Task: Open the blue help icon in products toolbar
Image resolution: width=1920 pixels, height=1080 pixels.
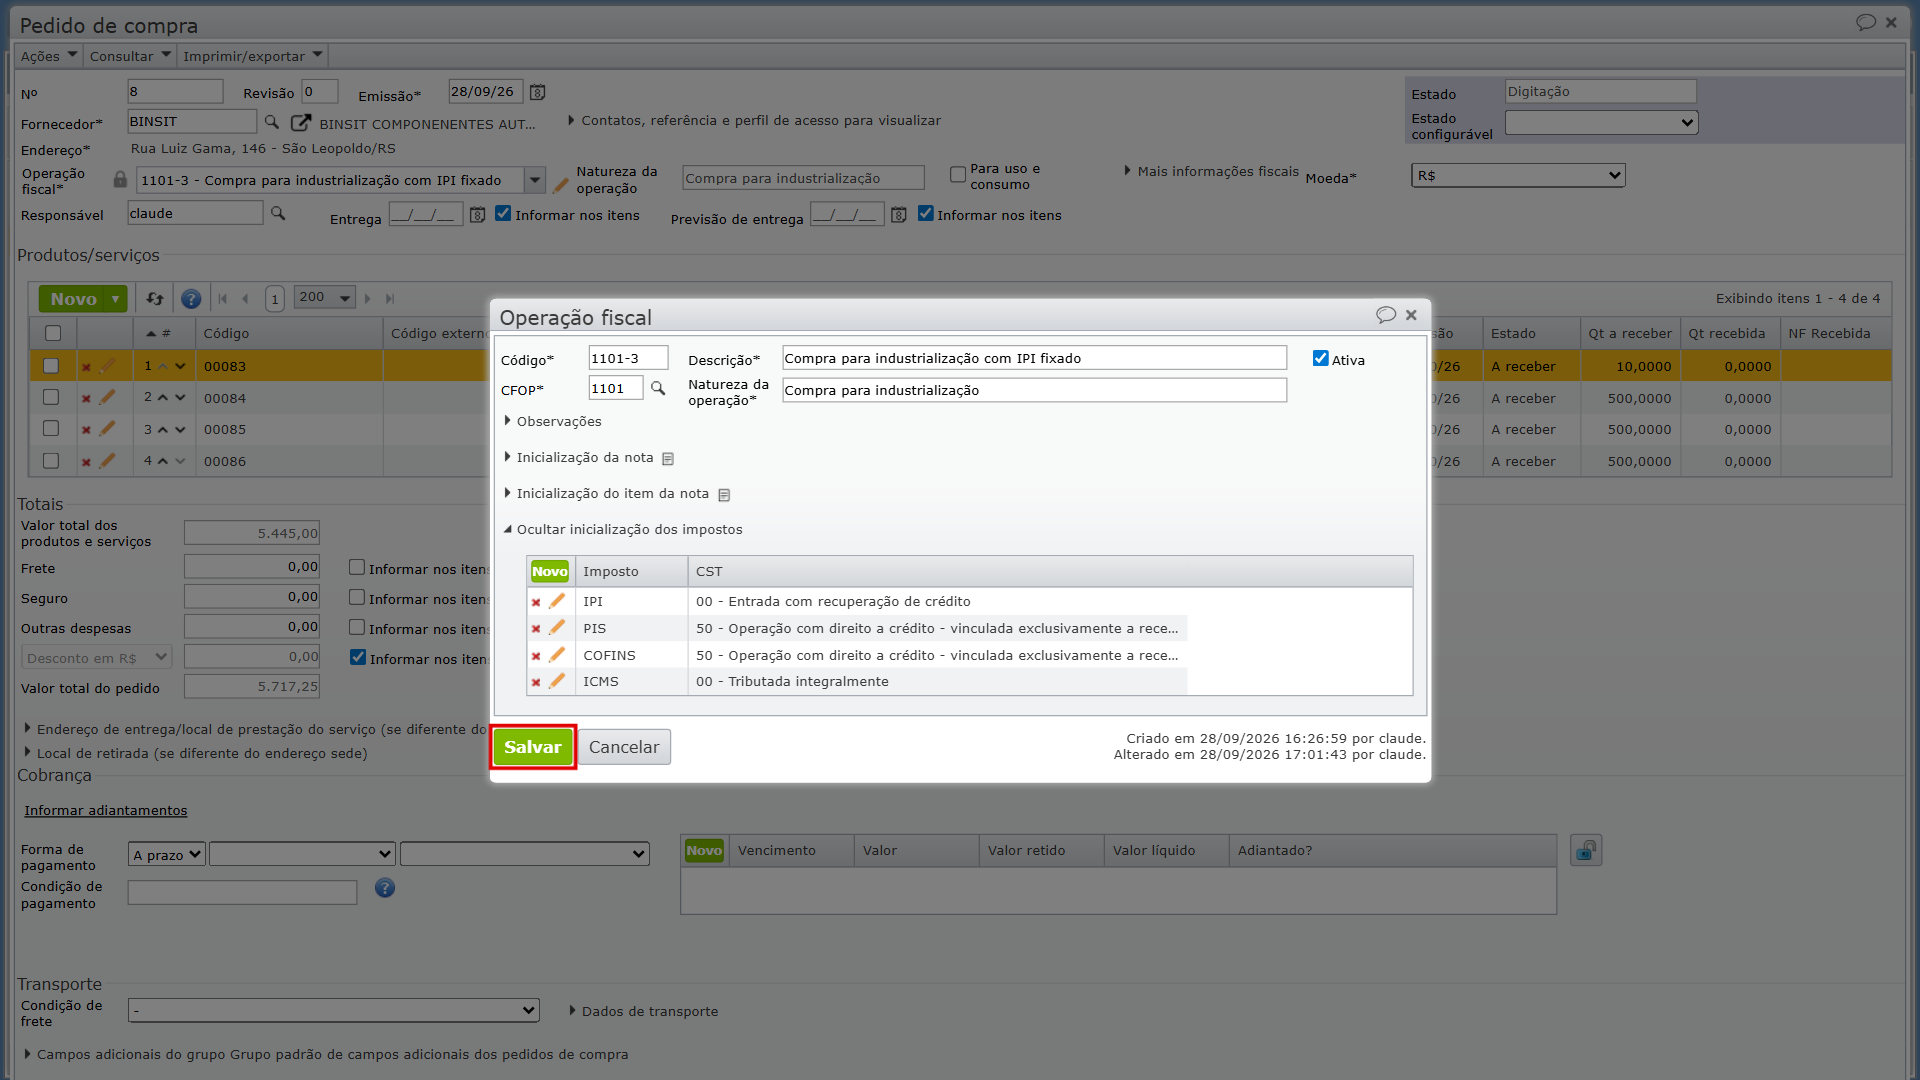Action: (191, 298)
